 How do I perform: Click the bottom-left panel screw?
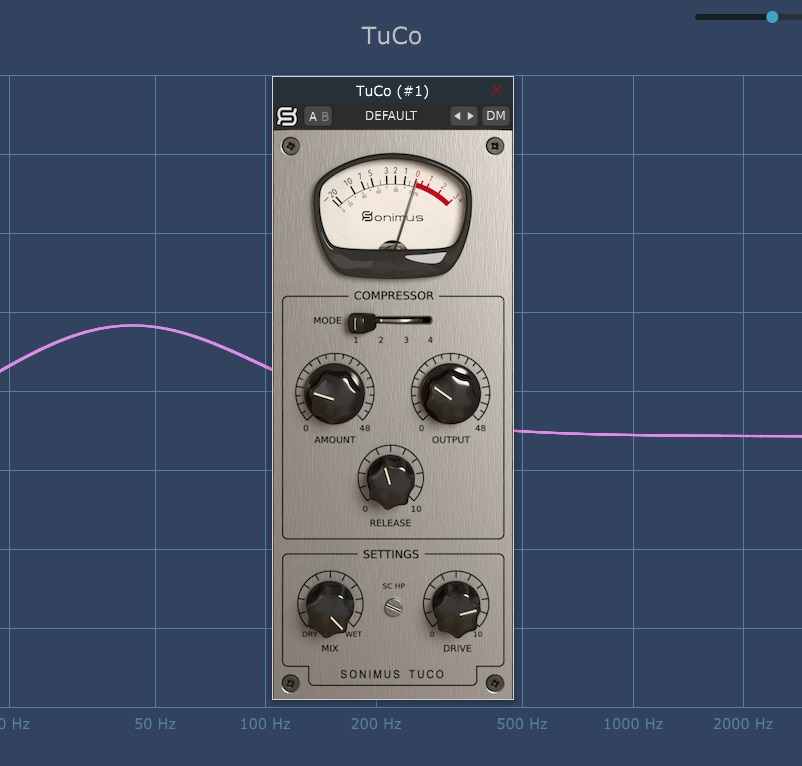click(x=291, y=683)
